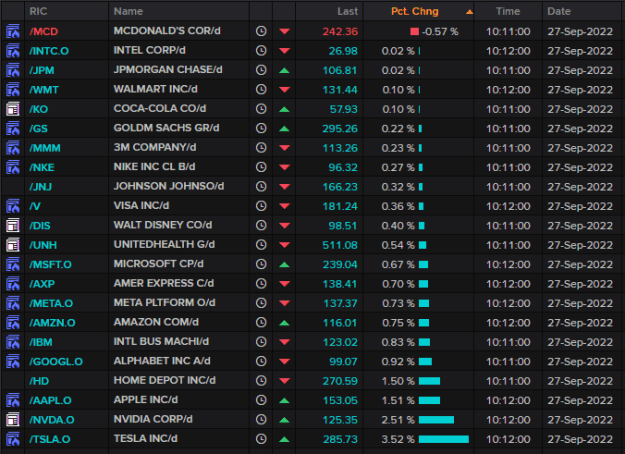The width and height of the screenshot is (625, 454).
Task: Open the /GOOGL.O ticker link
Action: pyautogui.click(x=56, y=362)
